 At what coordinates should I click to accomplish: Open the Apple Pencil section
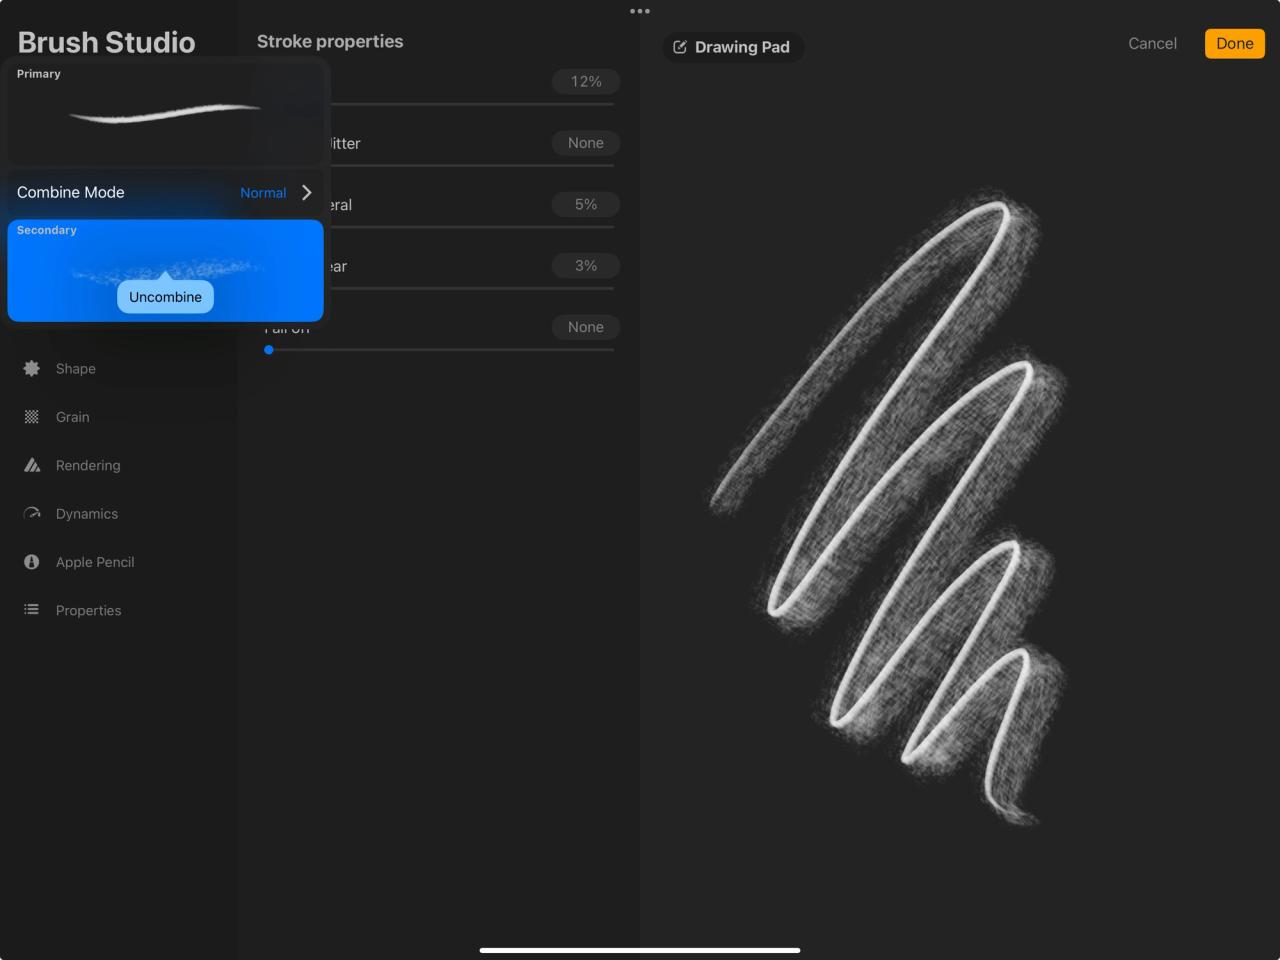[95, 562]
